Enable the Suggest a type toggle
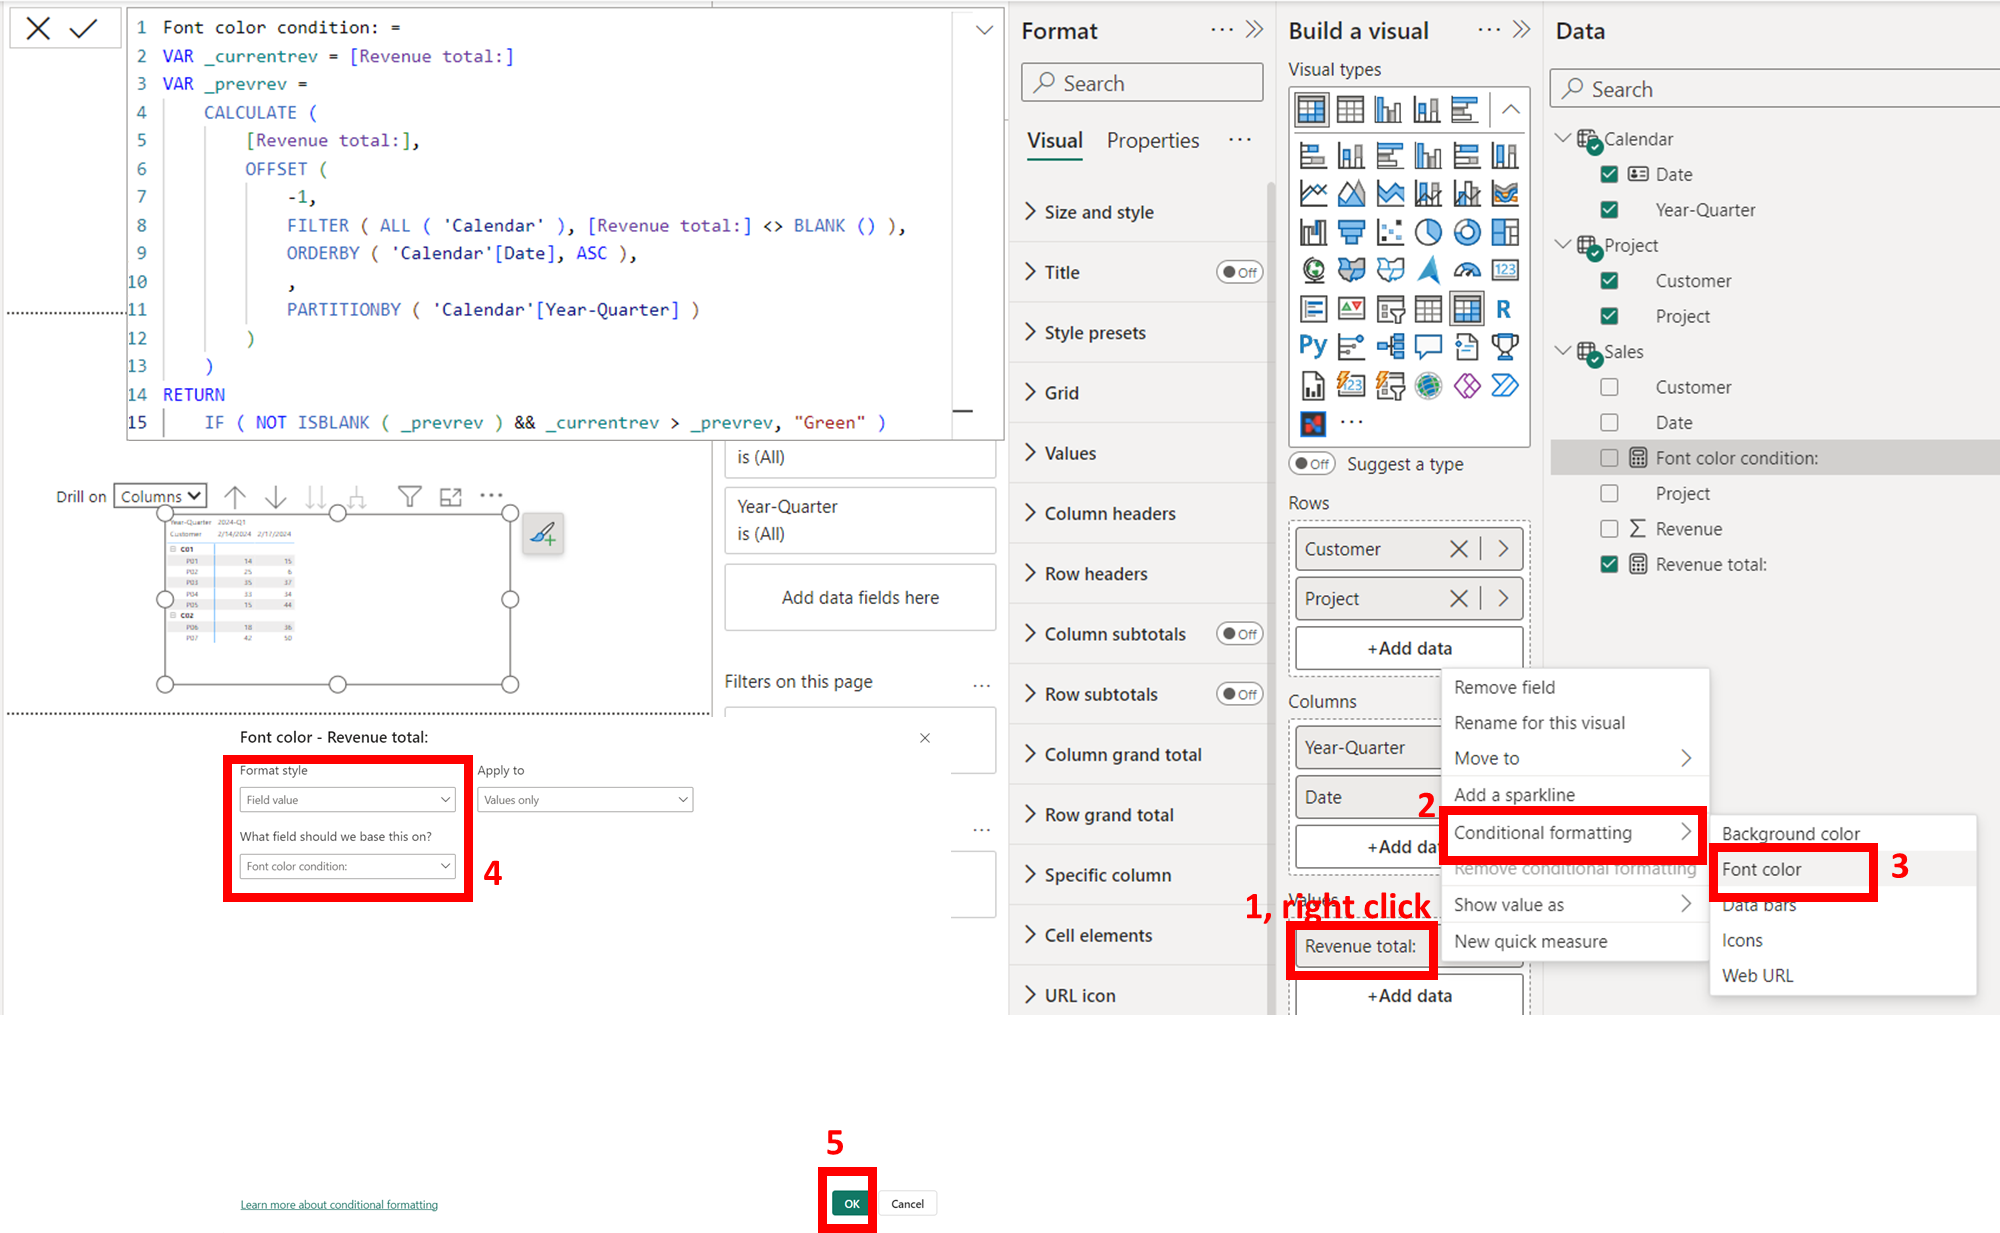 point(1312,464)
